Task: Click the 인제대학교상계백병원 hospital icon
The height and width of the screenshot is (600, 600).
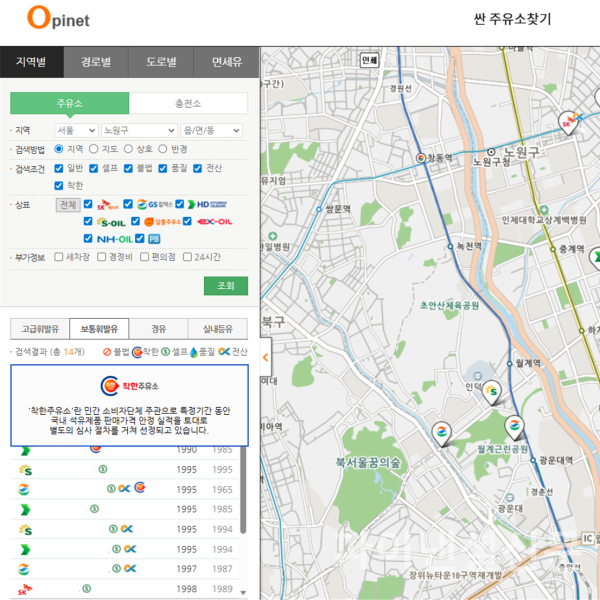Action: [544, 210]
